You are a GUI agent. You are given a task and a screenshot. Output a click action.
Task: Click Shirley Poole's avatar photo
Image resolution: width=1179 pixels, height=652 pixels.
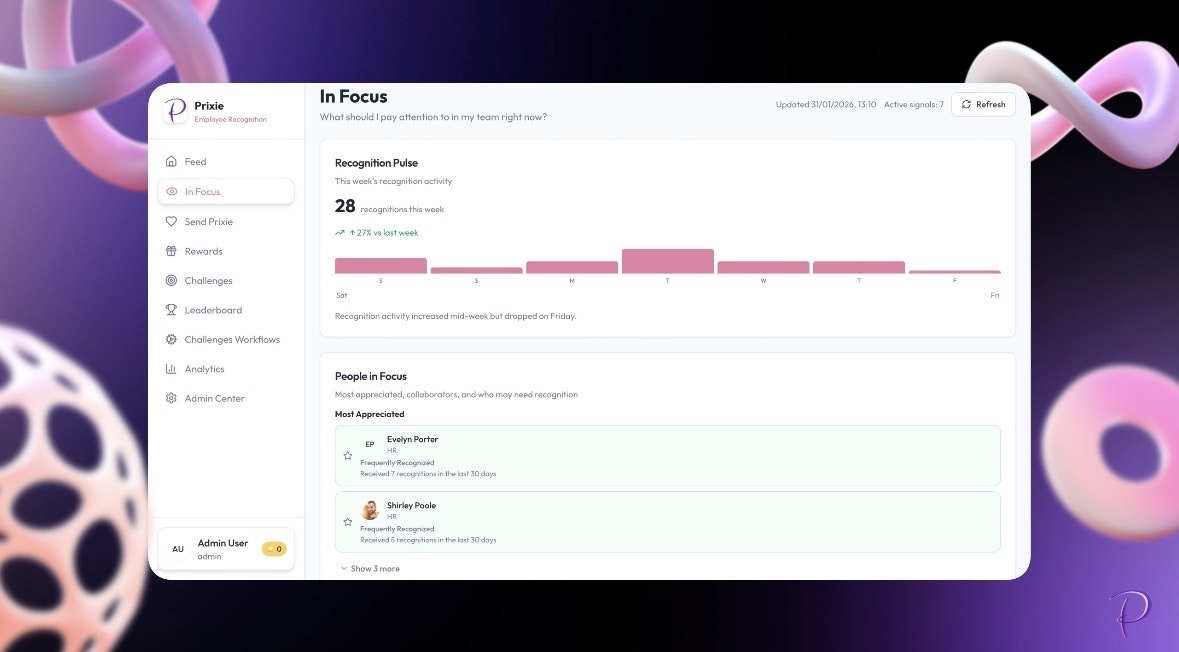pyautogui.click(x=370, y=510)
